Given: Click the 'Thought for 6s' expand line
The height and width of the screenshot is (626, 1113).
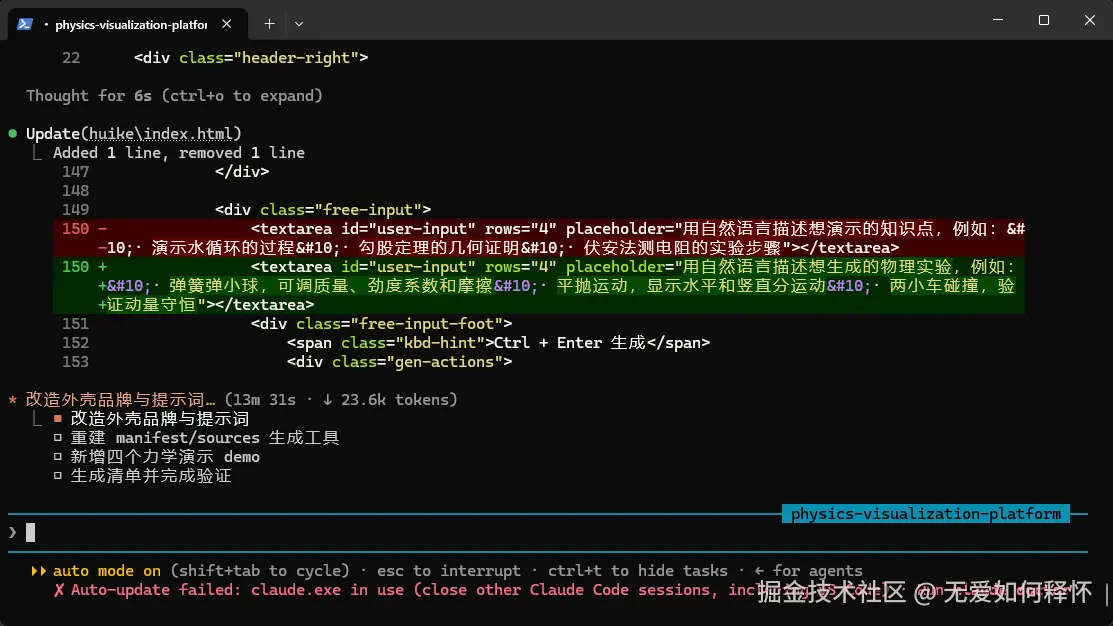Looking at the screenshot, I should click(174, 96).
